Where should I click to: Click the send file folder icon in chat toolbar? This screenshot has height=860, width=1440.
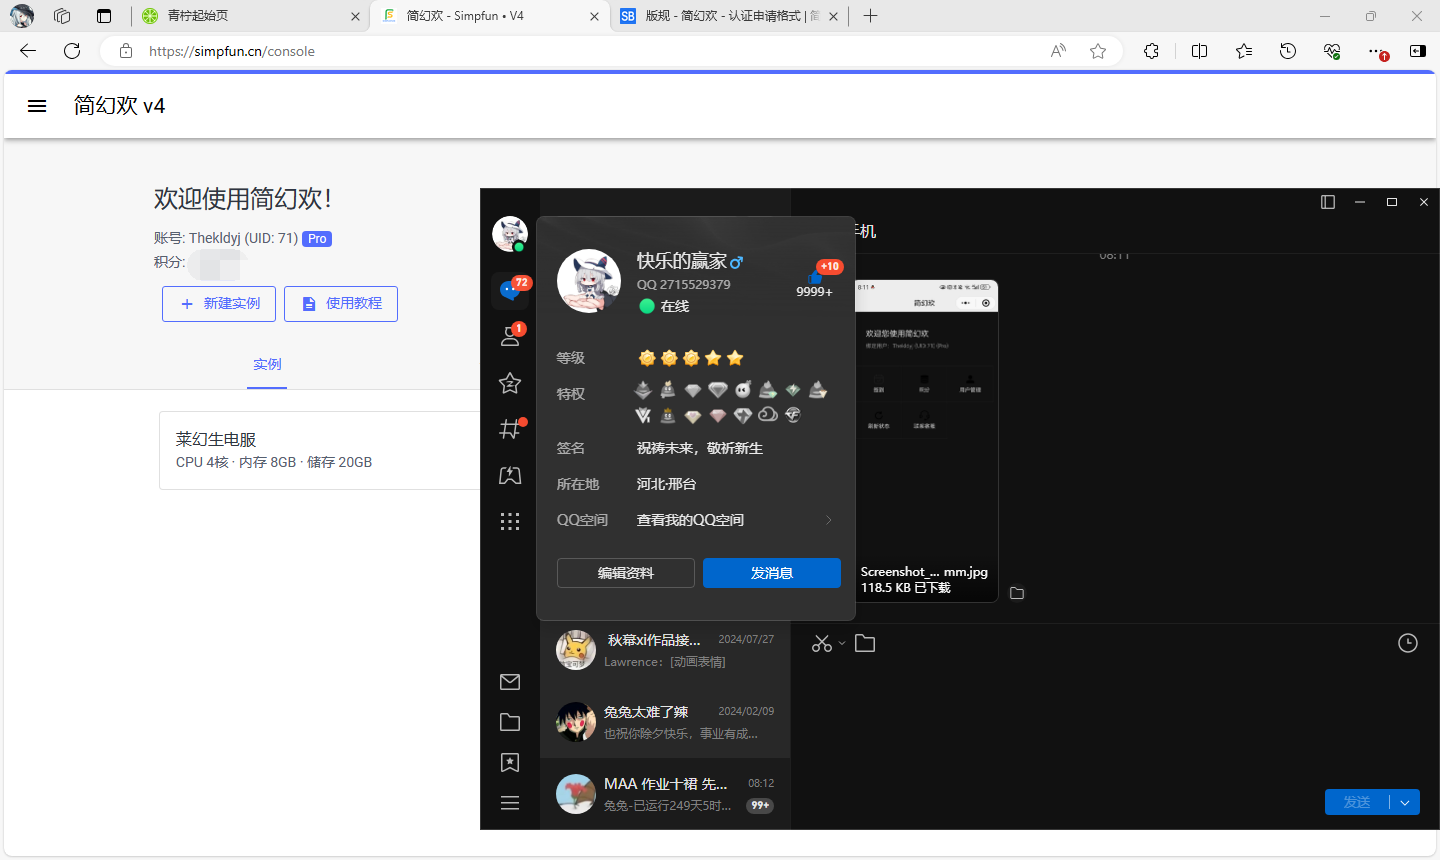[865, 643]
